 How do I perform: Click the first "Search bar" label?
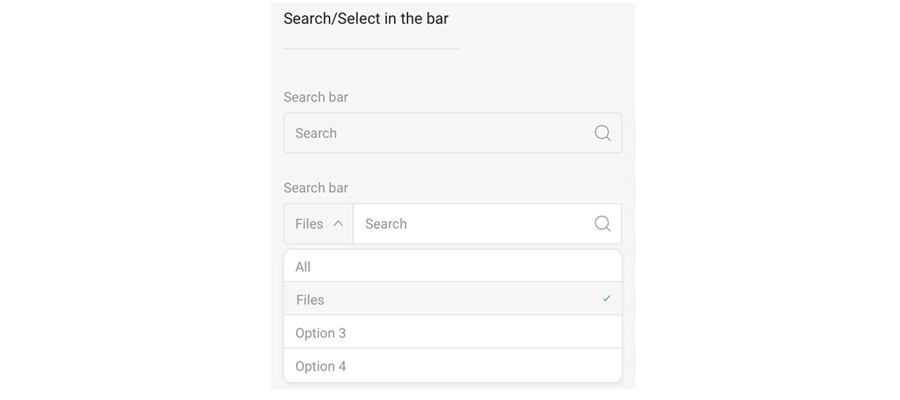pyautogui.click(x=315, y=97)
